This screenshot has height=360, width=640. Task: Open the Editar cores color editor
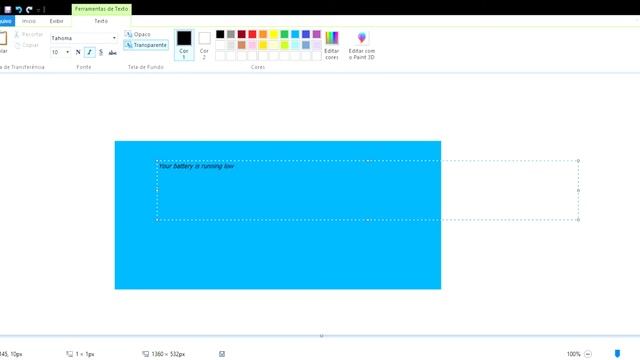click(331, 45)
